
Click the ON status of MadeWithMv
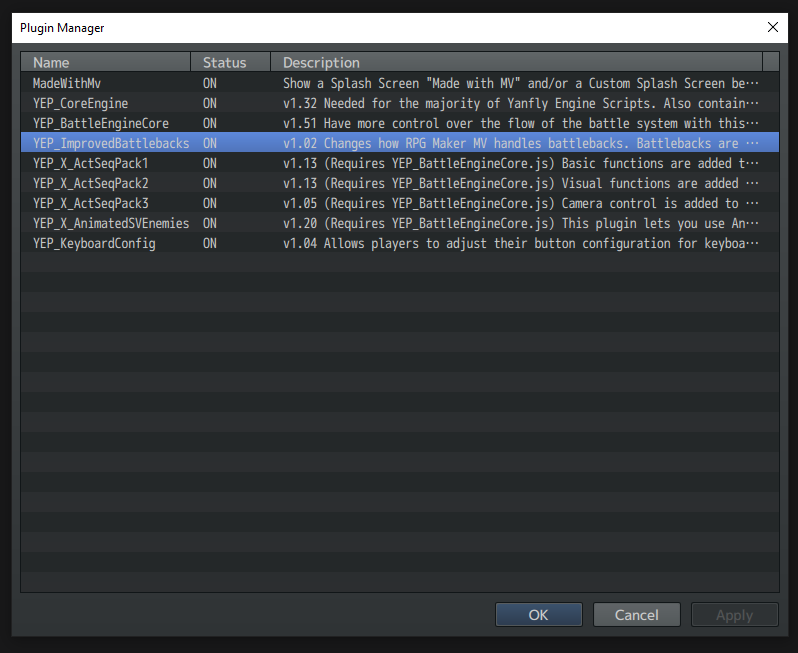tap(210, 83)
